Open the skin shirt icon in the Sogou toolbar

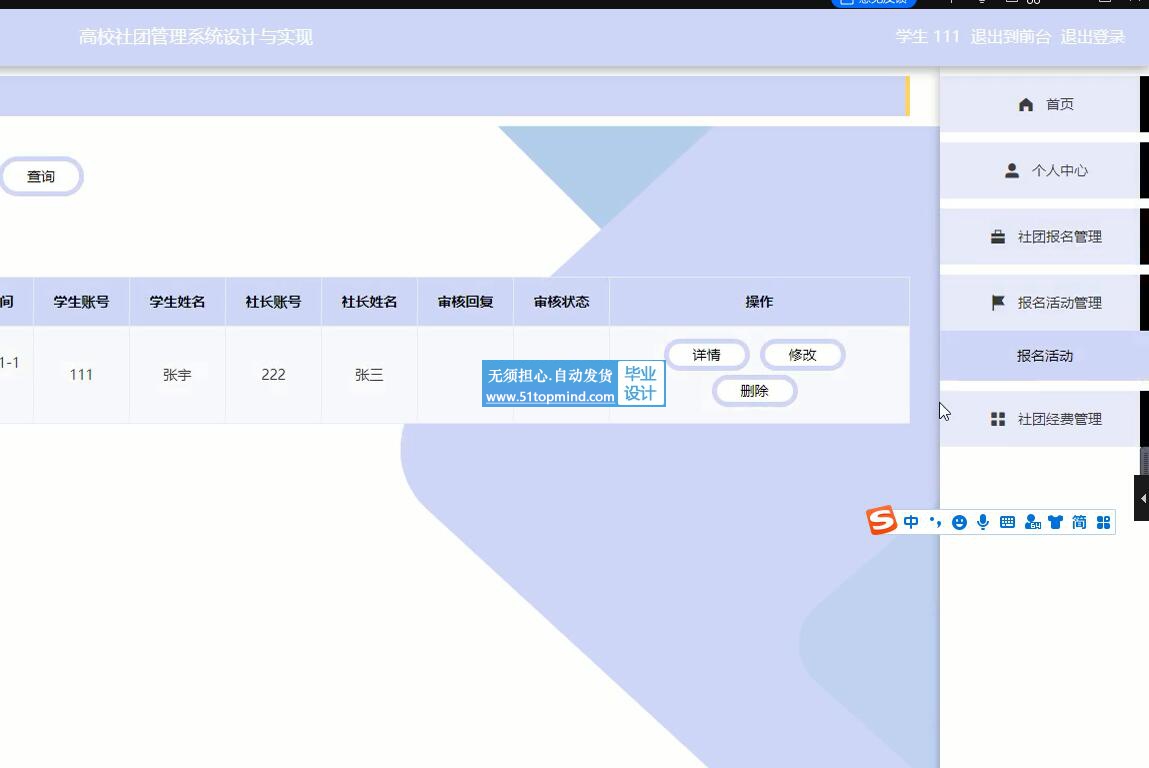coord(1055,522)
